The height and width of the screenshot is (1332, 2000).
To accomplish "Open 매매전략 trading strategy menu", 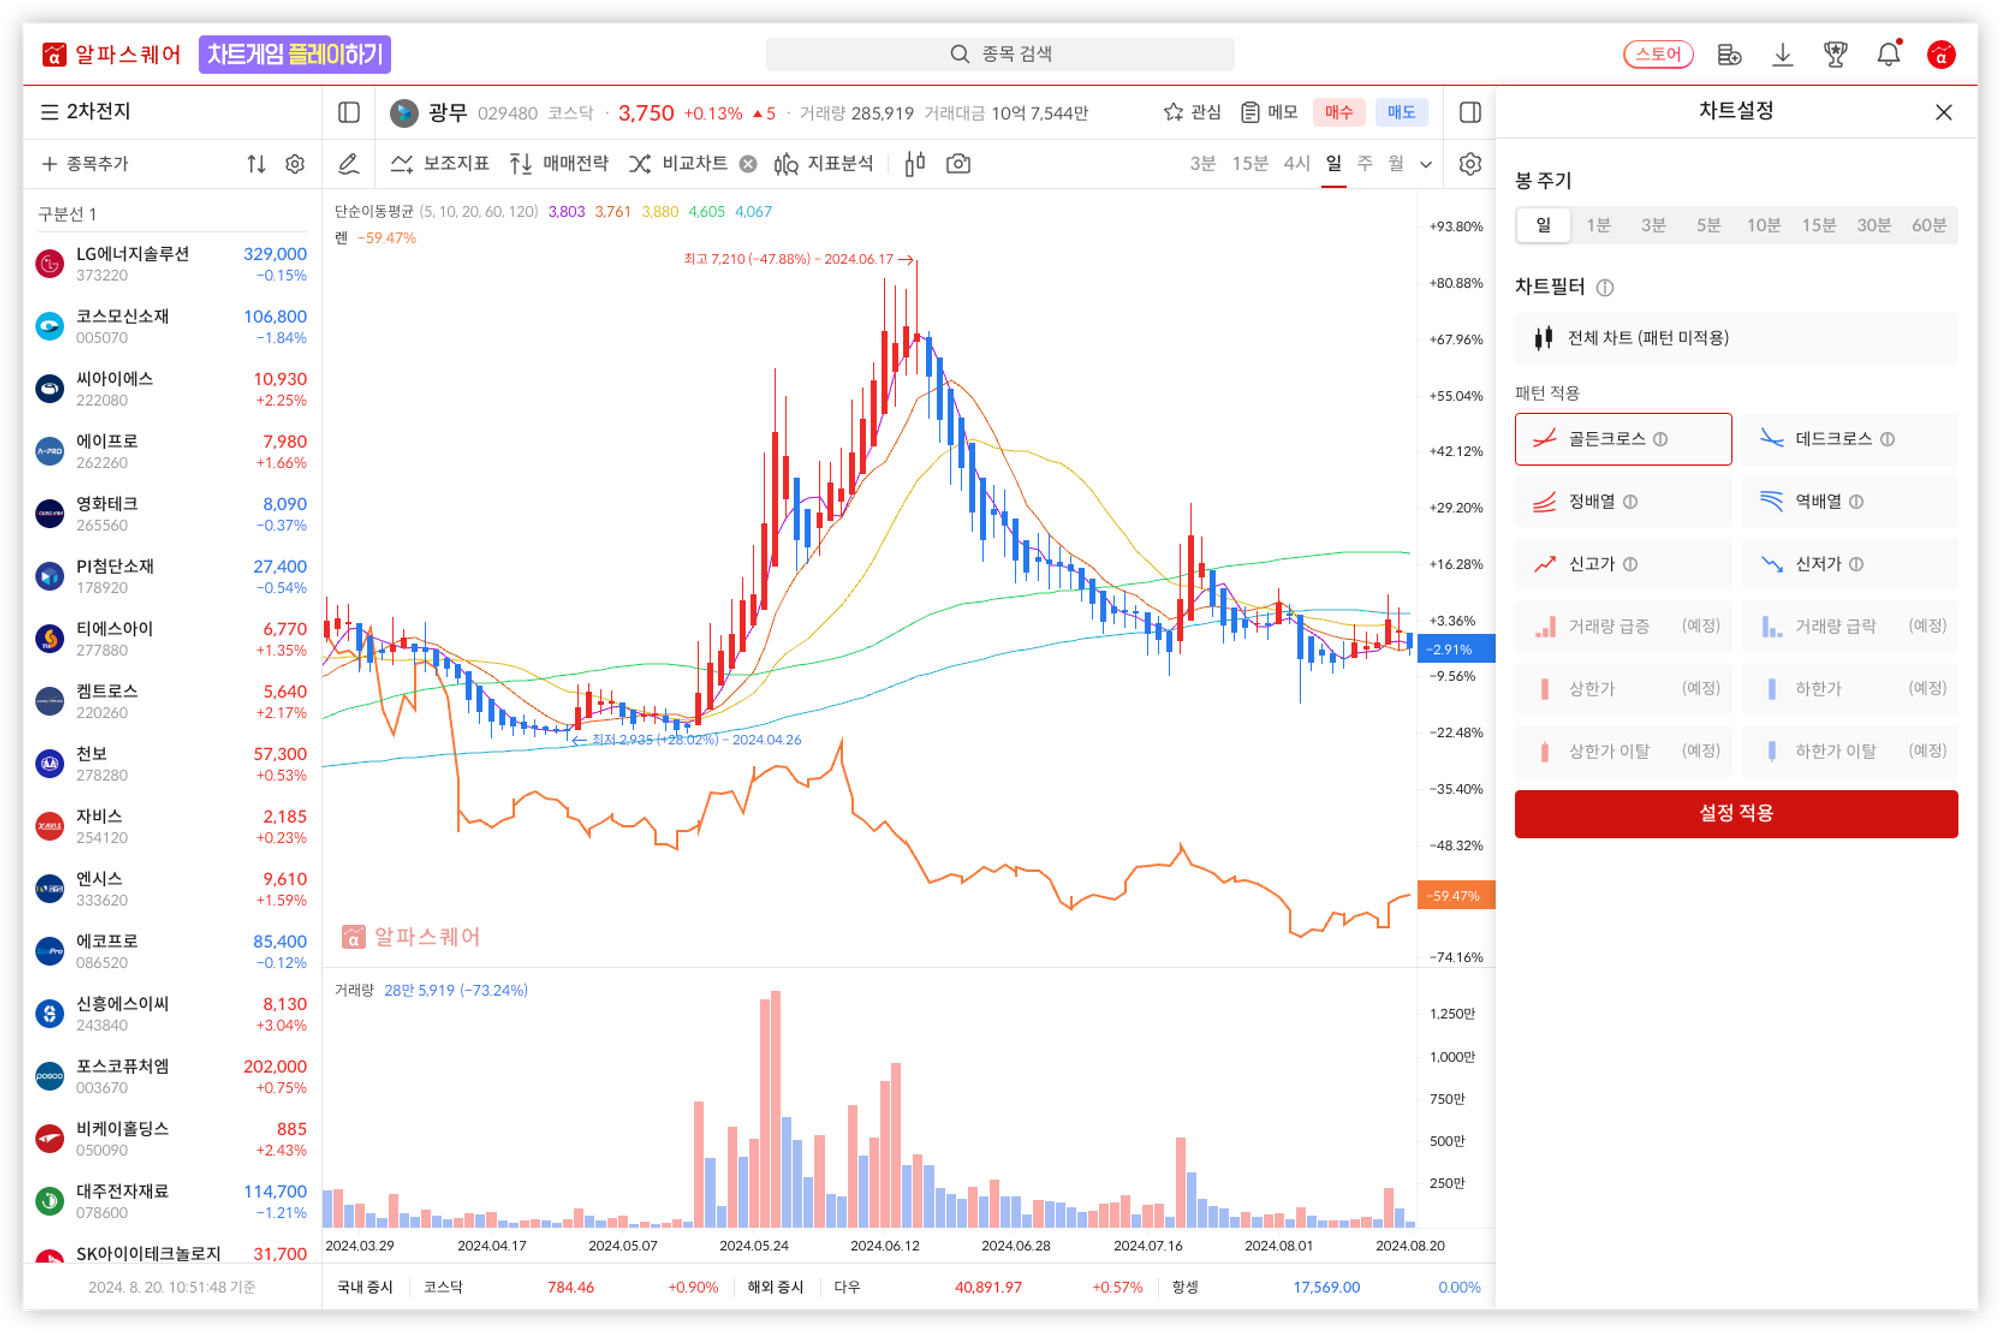I will [559, 164].
